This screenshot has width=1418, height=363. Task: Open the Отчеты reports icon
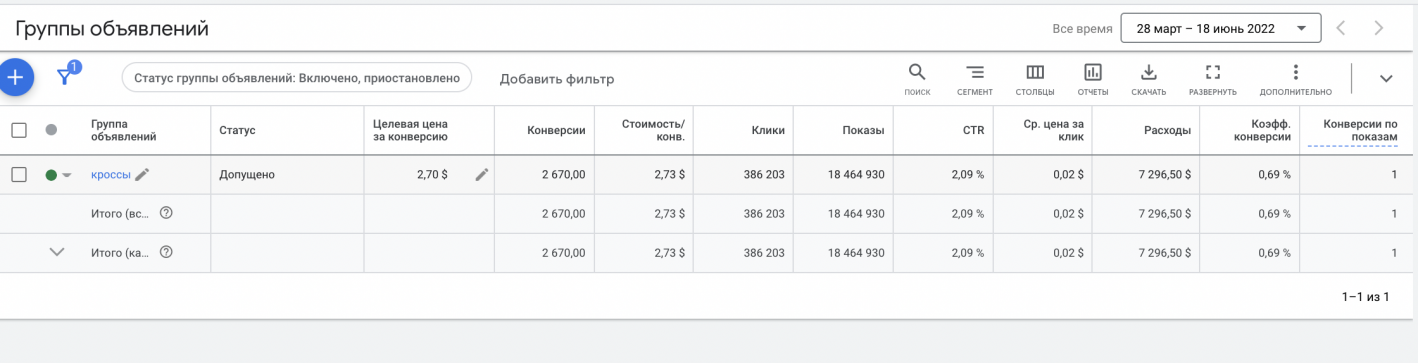(x=1093, y=73)
